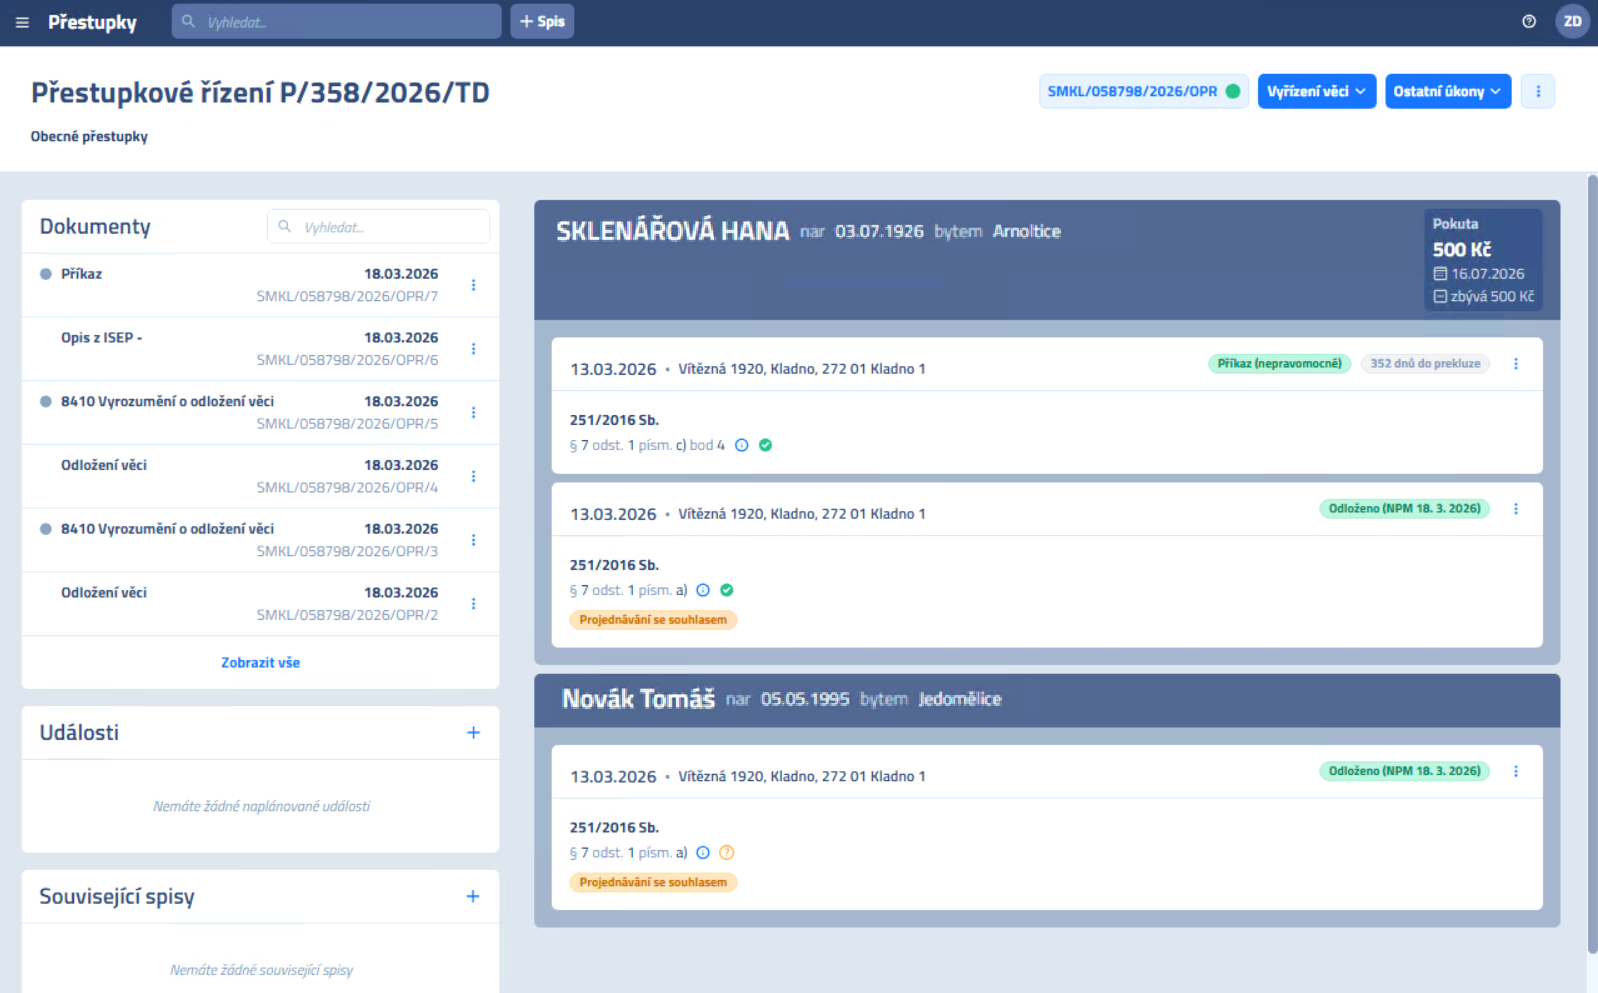This screenshot has width=1598, height=993.
Task: Click the page vertical scrollbar
Action: point(1592,565)
